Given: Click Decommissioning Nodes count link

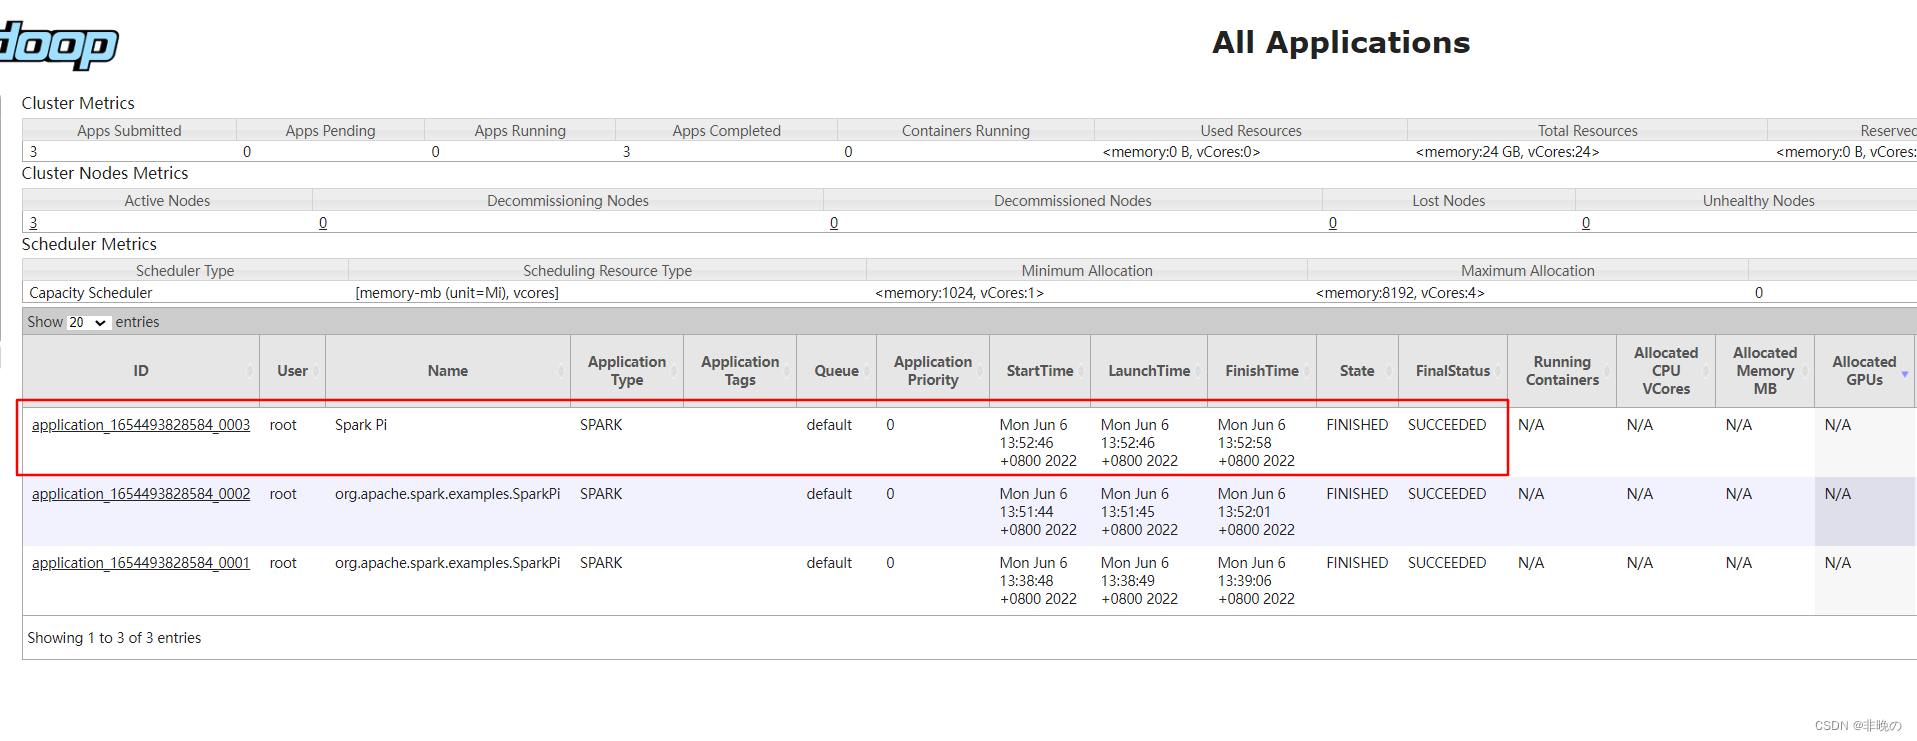Looking at the screenshot, I should 323,223.
